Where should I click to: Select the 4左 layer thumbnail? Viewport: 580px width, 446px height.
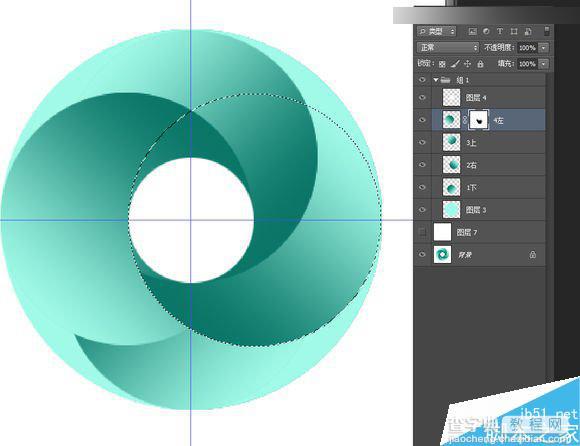pos(451,120)
